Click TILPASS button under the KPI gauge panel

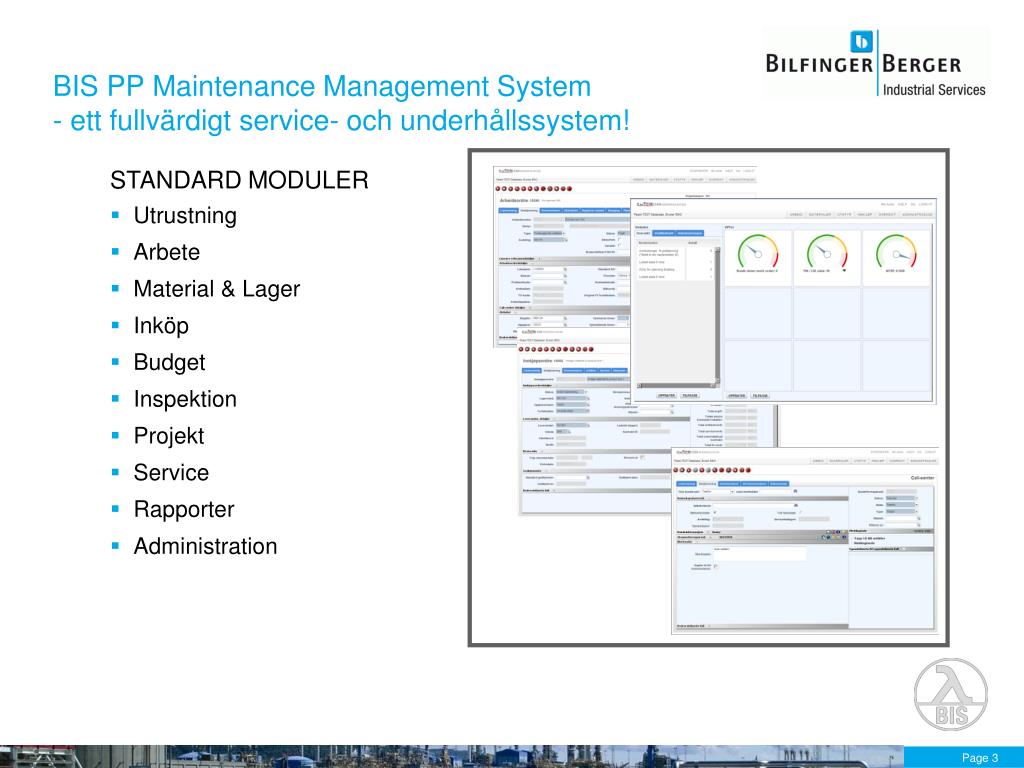pyautogui.click(x=760, y=396)
